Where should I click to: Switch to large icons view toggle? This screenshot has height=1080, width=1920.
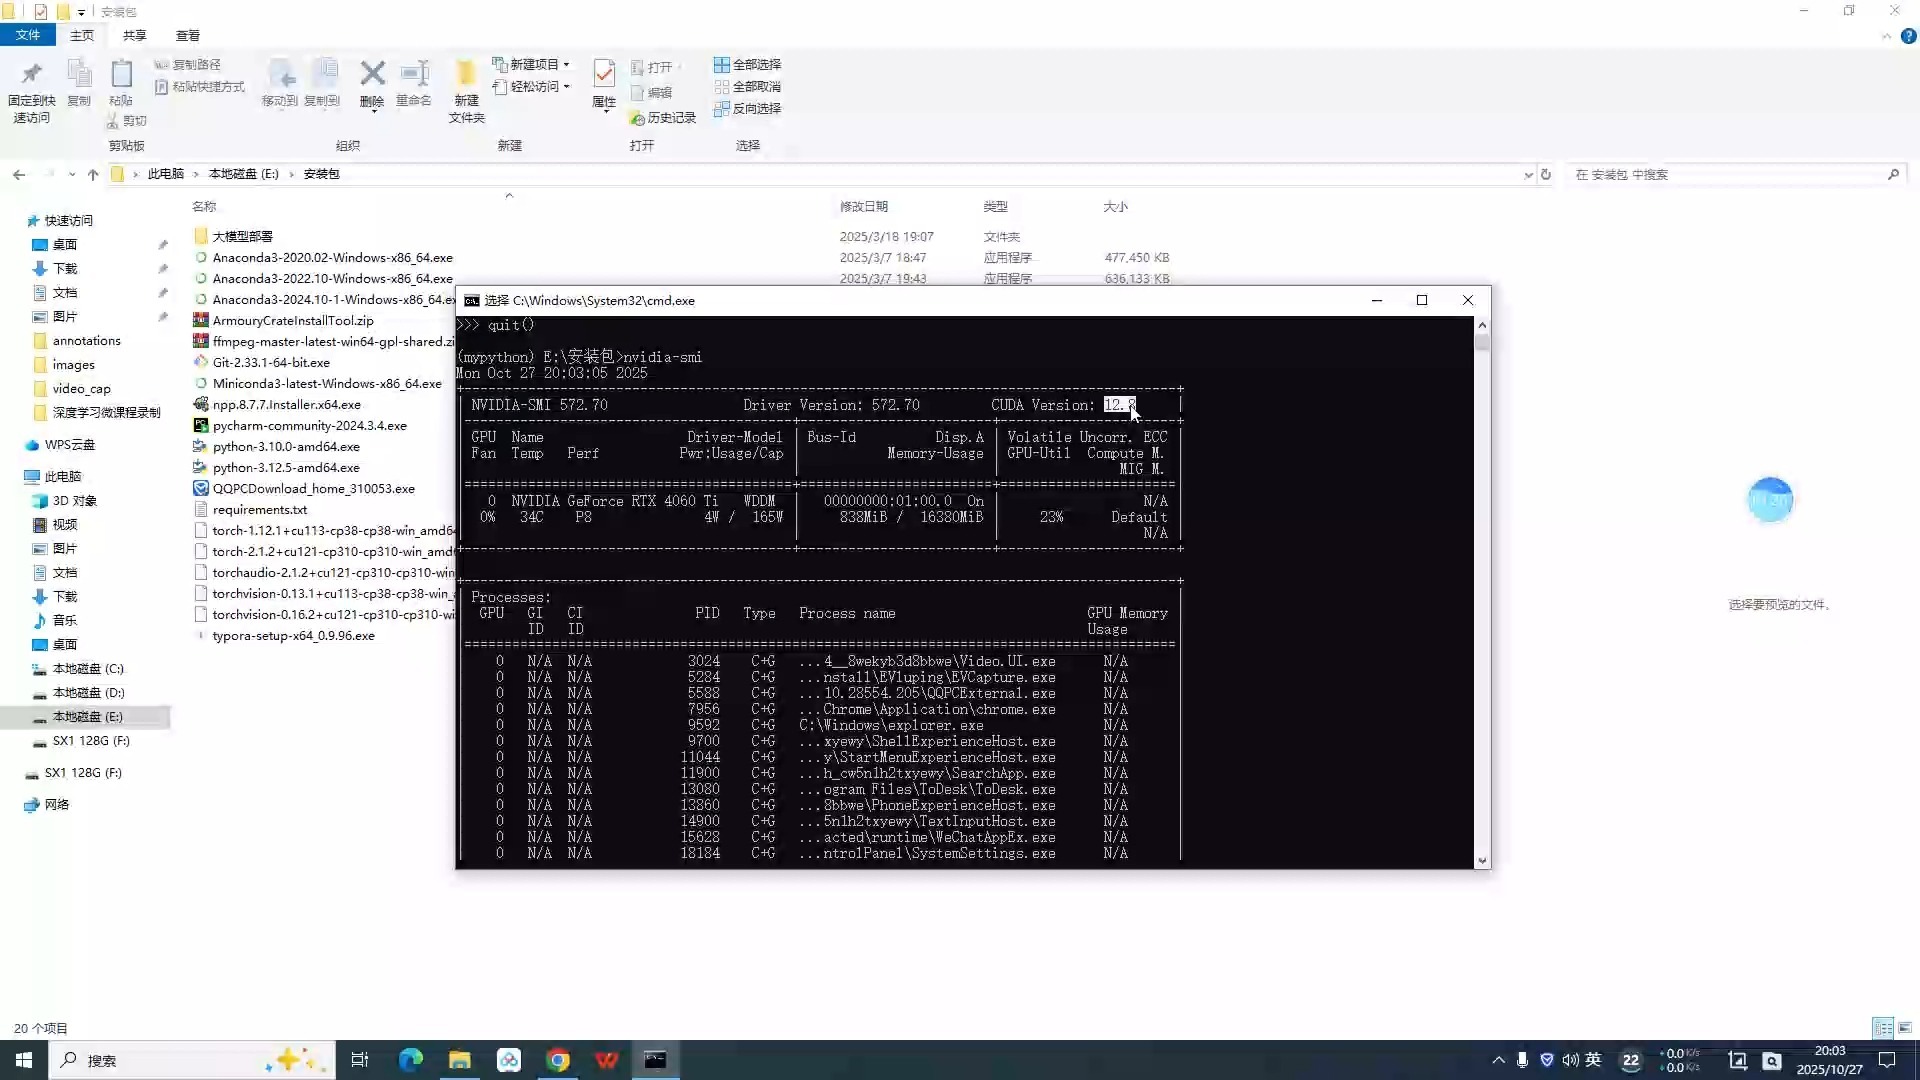point(1905,1028)
